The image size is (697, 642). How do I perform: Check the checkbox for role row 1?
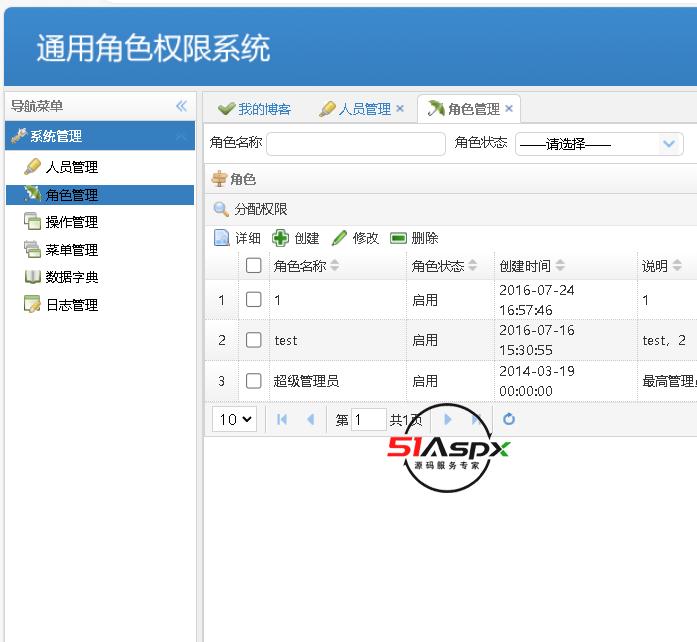253,300
